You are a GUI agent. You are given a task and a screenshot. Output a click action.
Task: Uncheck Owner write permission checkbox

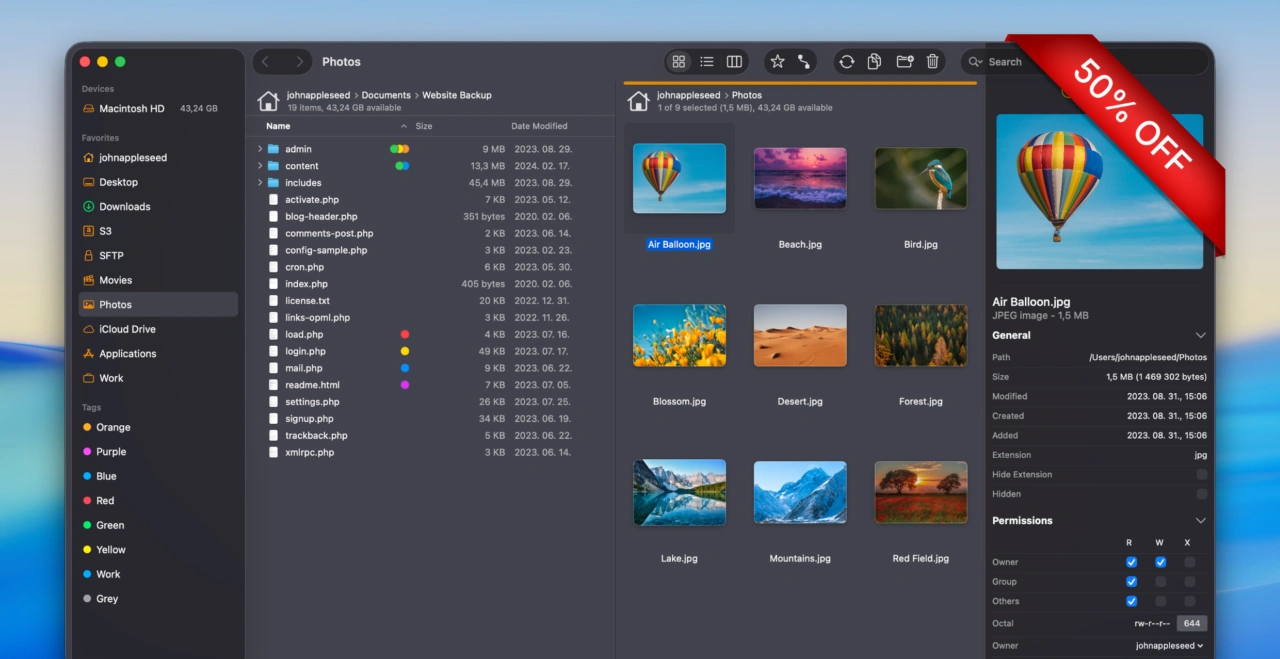1160,562
